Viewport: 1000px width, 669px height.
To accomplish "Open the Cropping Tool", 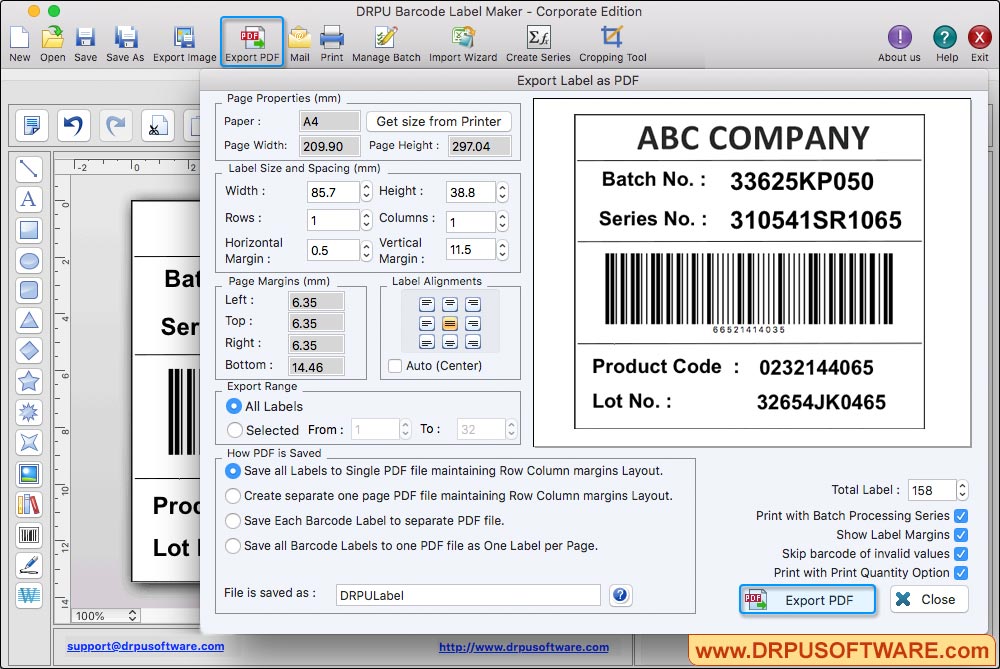I will (x=613, y=40).
